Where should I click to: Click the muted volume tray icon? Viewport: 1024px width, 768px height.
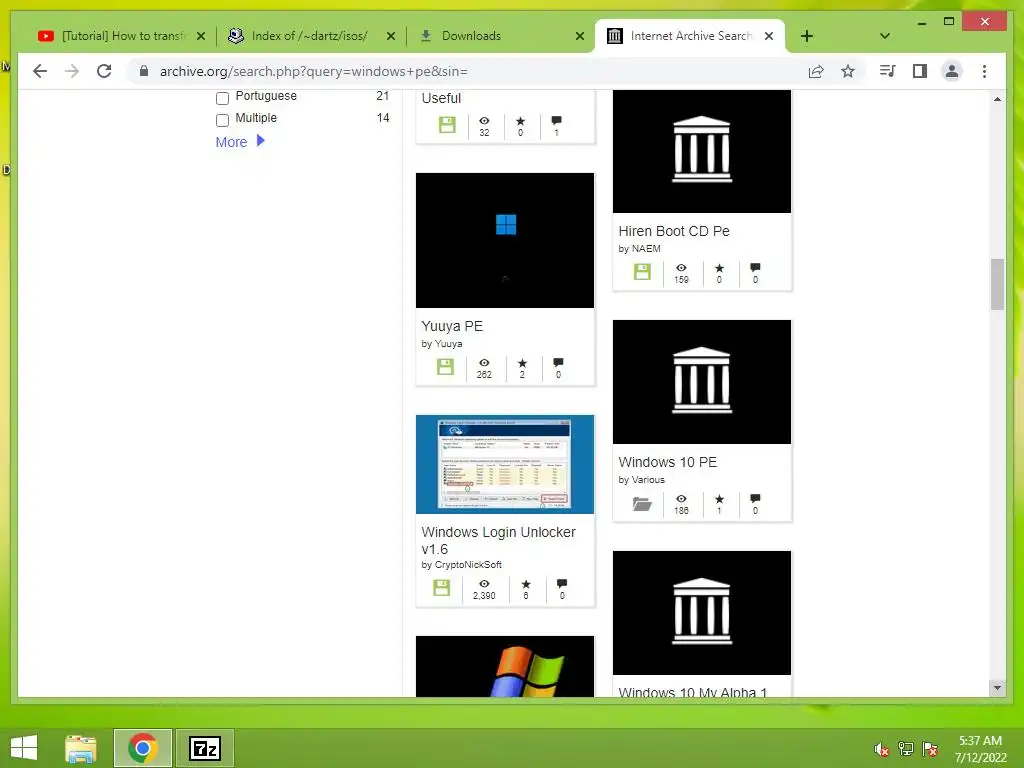click(881, 749)
